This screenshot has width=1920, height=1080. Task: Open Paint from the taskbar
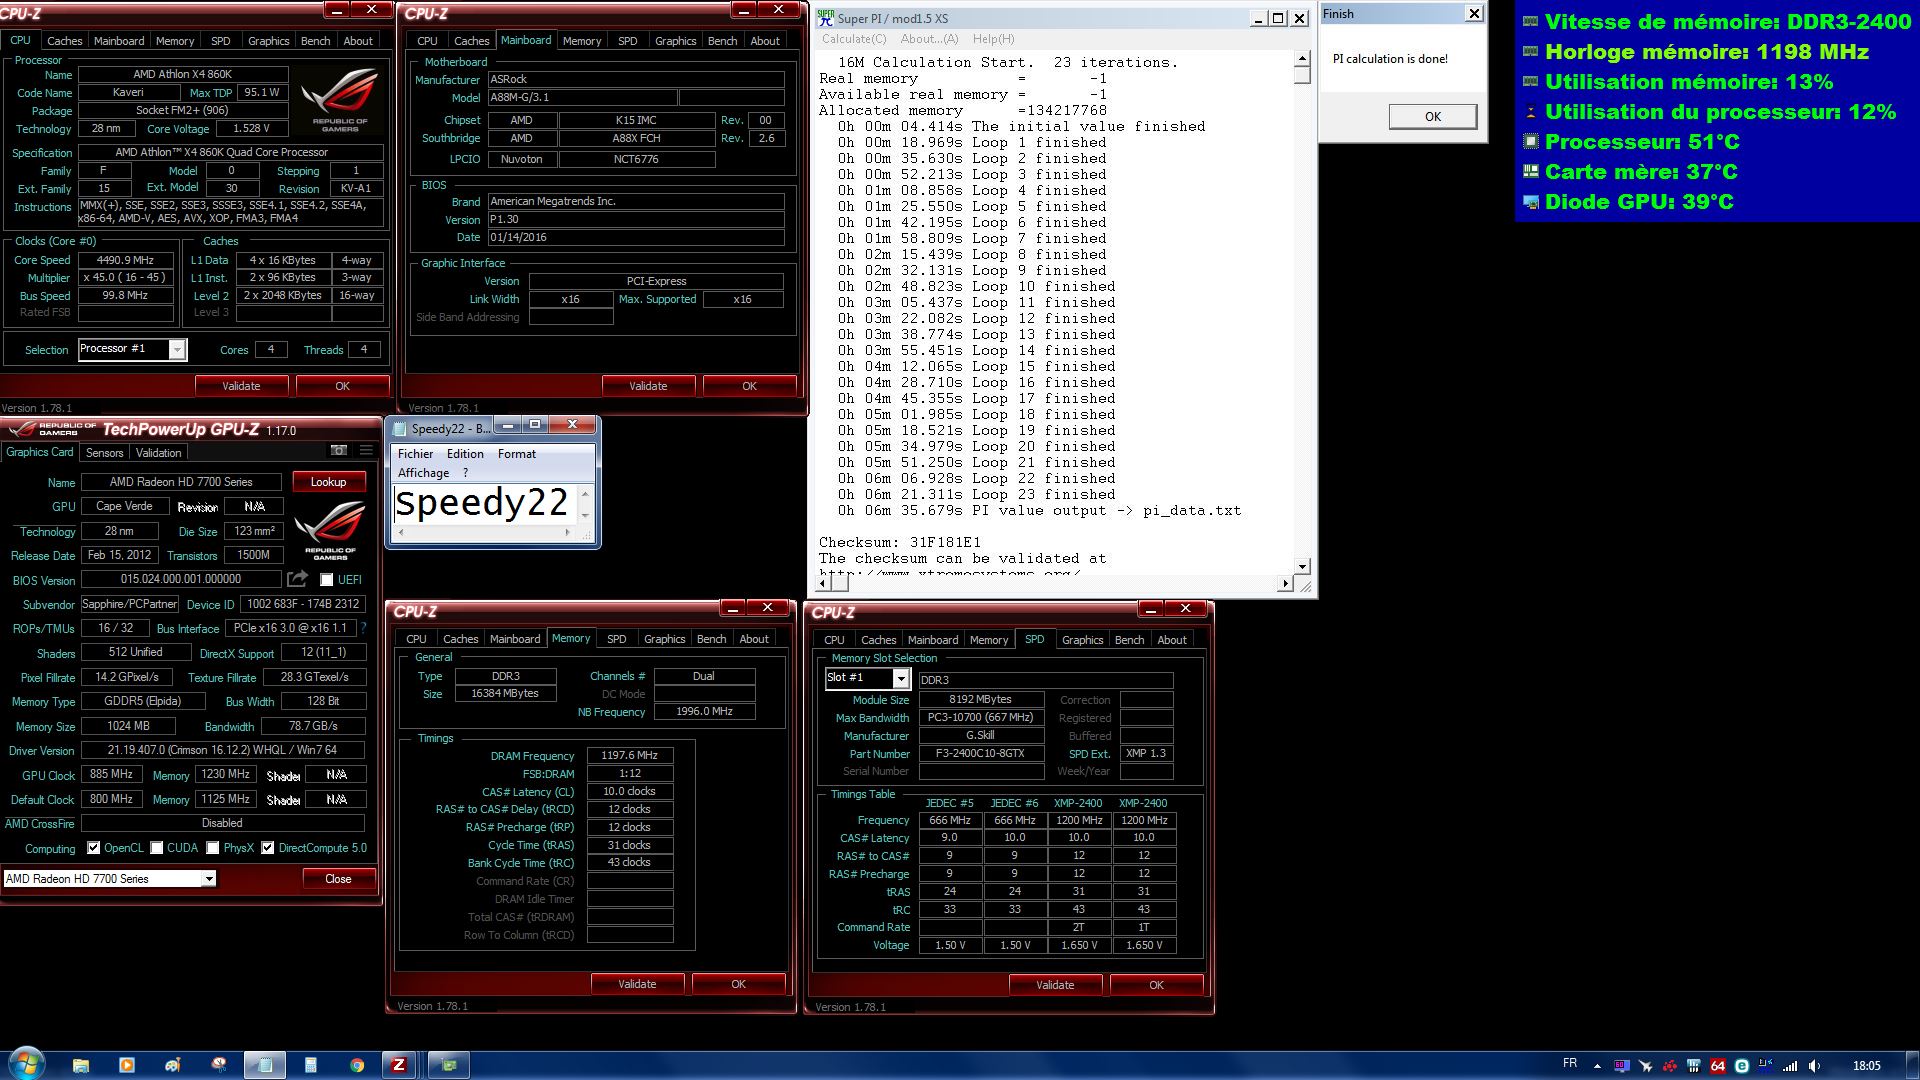pyautogui.click(x=173, y=1065)
